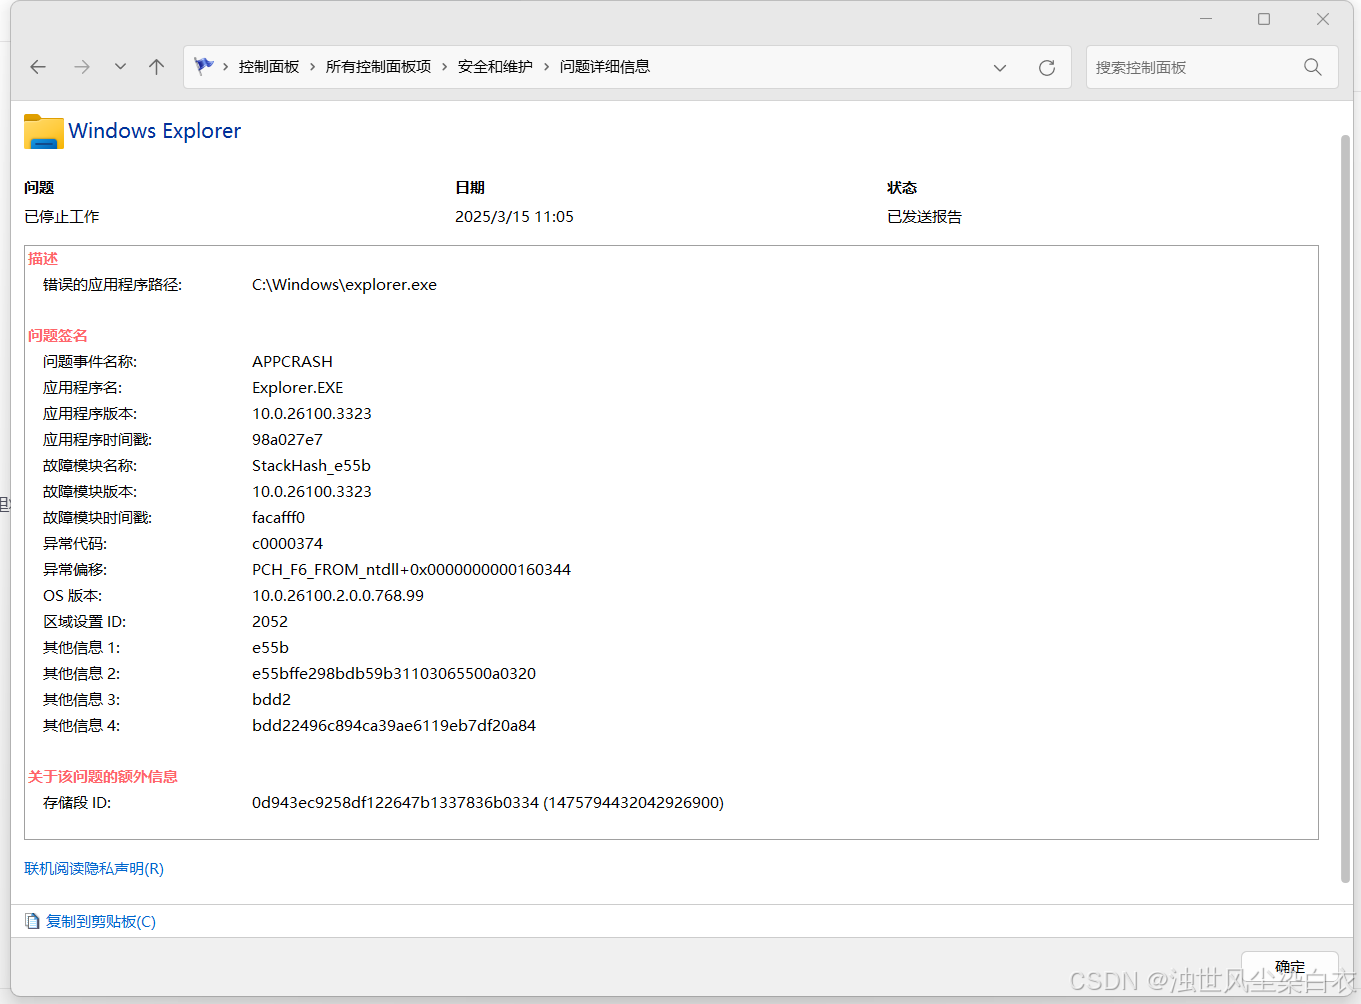The height and width of the screenshot is (1004, 1361).
Task: Close the problem details window
Action: click(x=1323, y=19)
